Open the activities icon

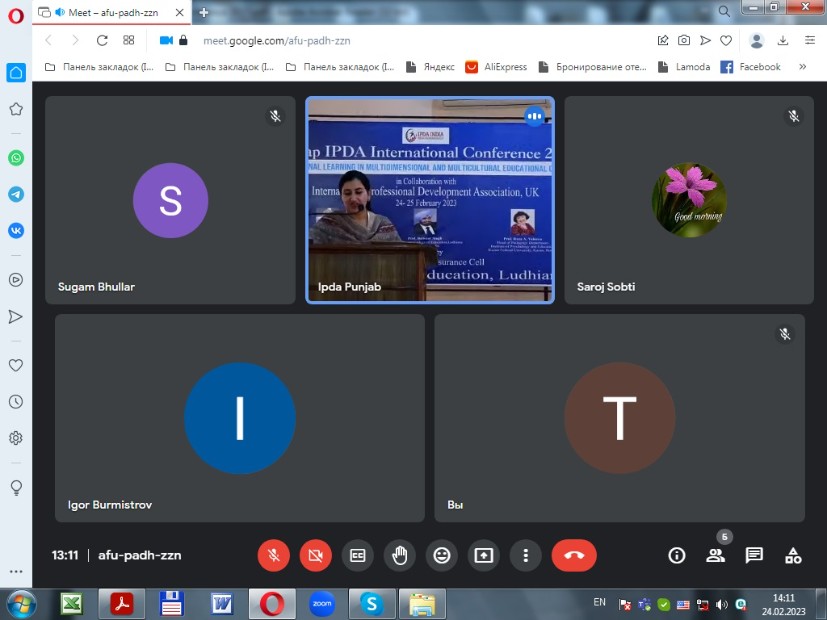point(793,555)
